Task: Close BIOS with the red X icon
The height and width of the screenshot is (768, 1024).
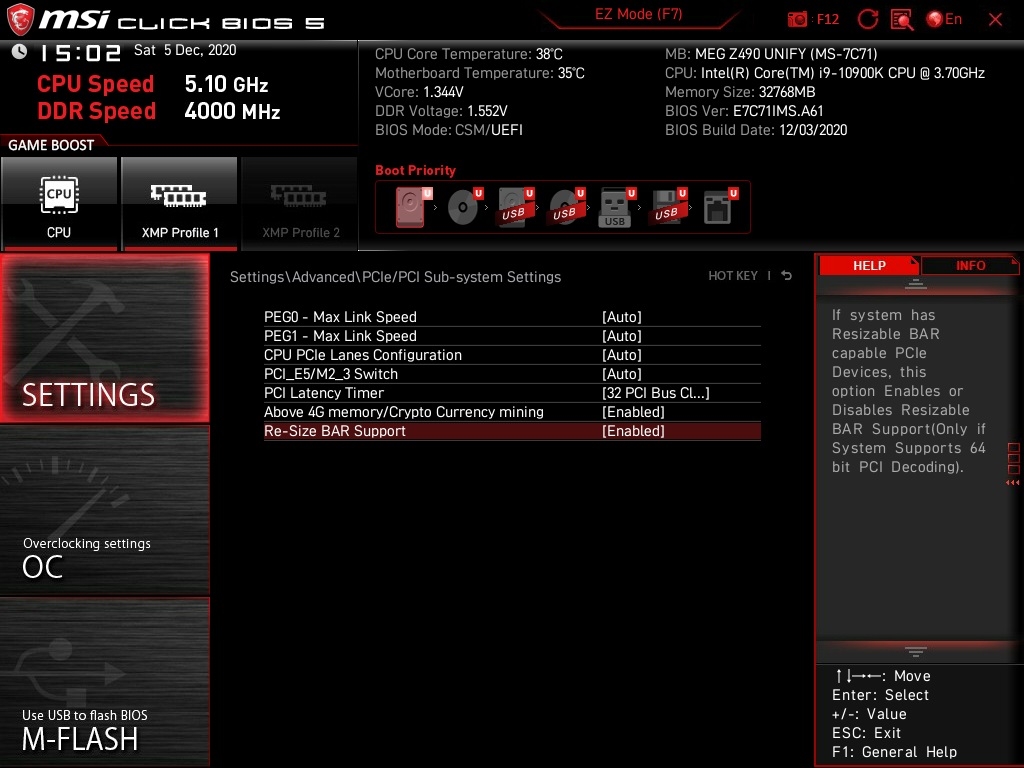Action: [995, 19]
